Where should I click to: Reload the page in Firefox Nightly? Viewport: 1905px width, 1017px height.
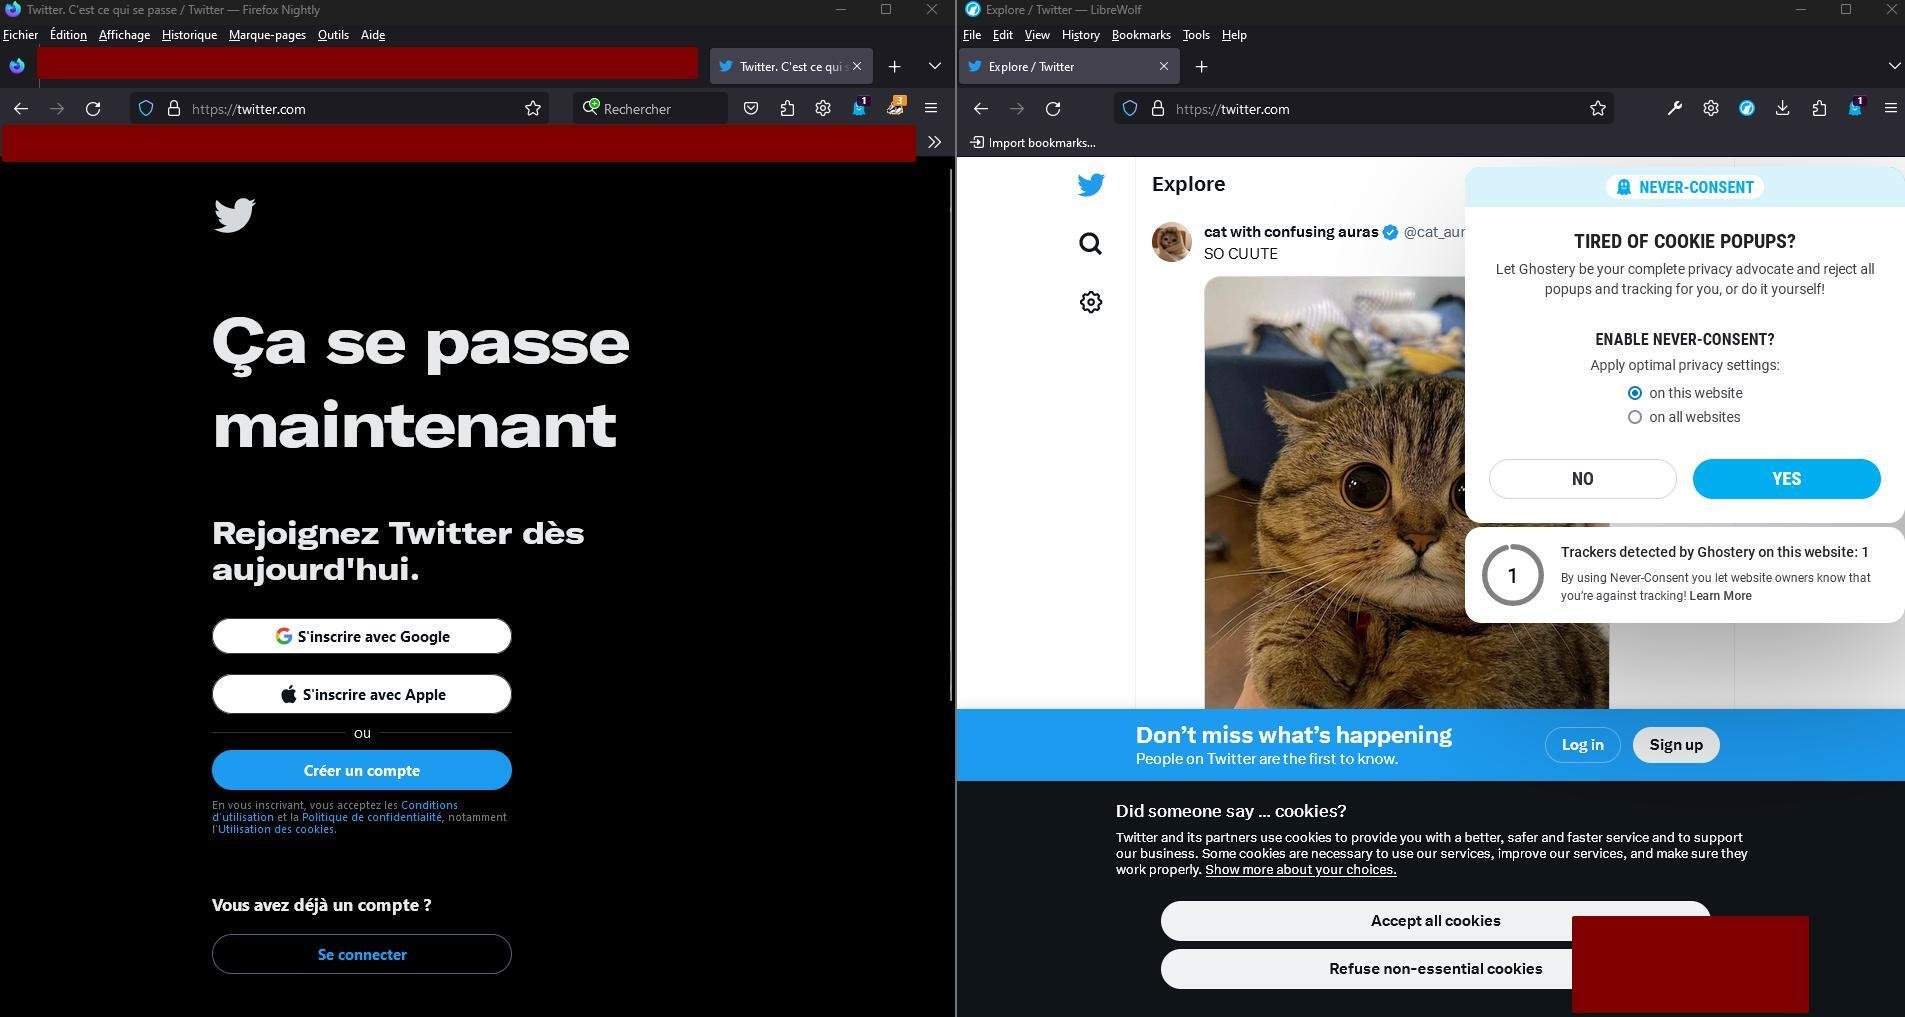93,109
